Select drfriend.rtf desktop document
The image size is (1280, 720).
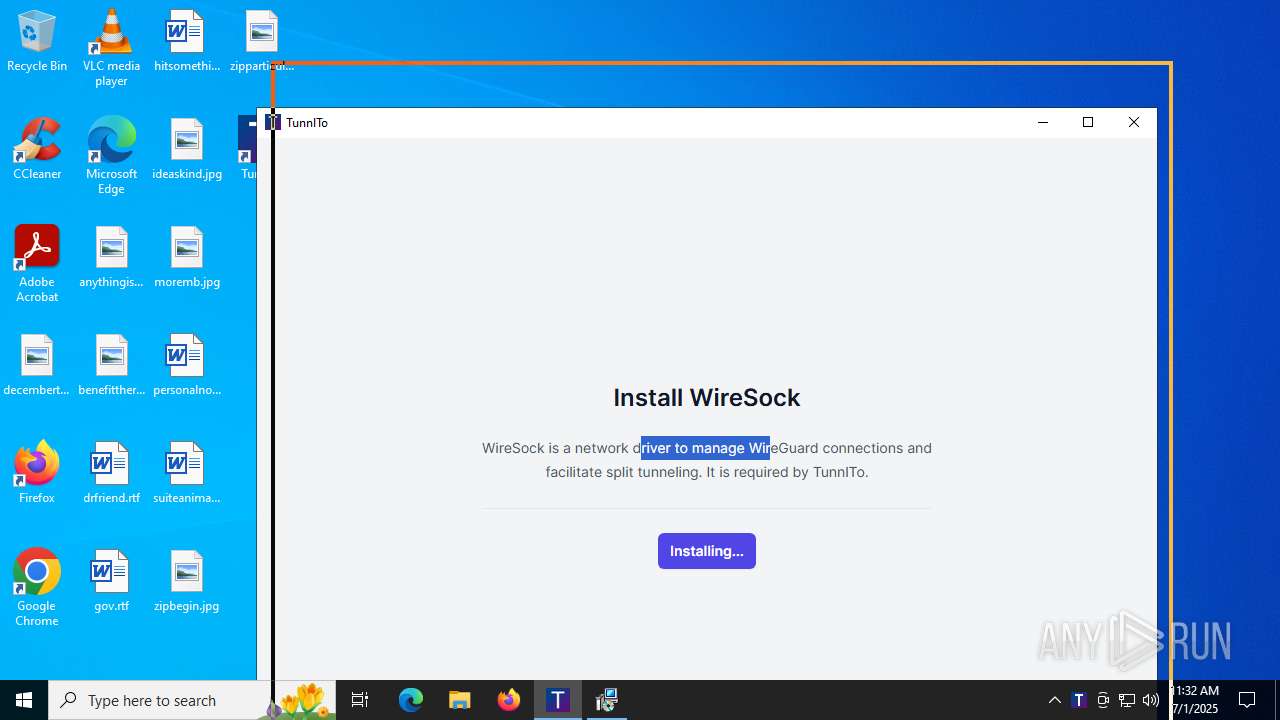tap(111, 473)
